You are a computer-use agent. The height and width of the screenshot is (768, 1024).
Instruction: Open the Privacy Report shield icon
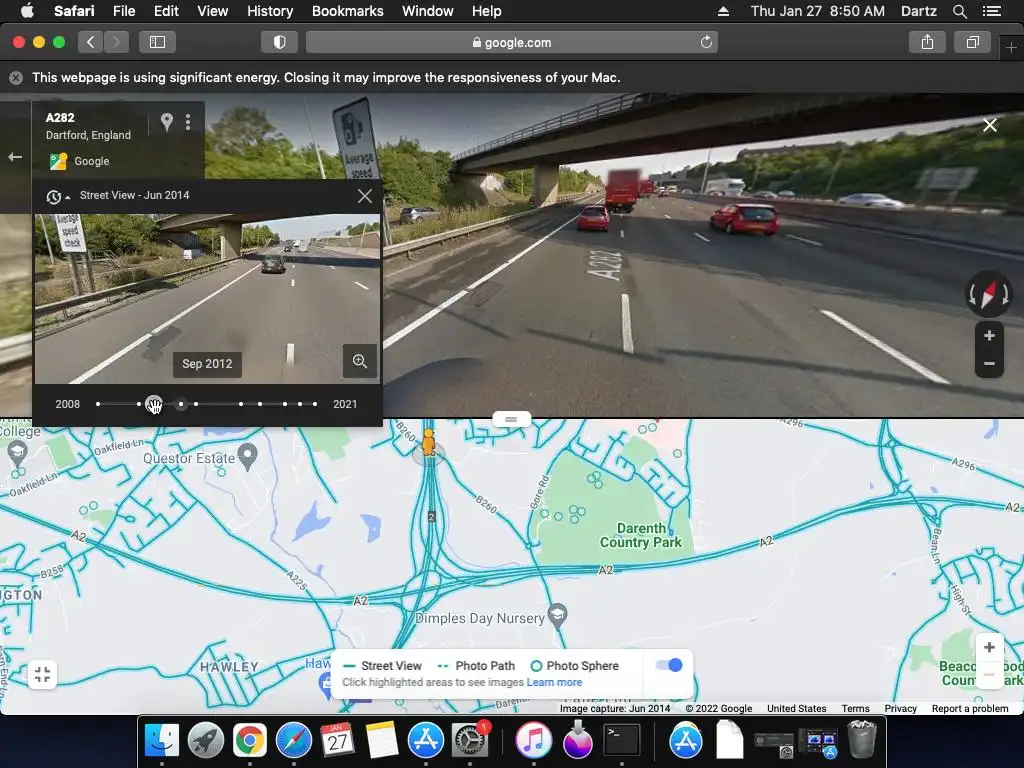pos(280,42)
